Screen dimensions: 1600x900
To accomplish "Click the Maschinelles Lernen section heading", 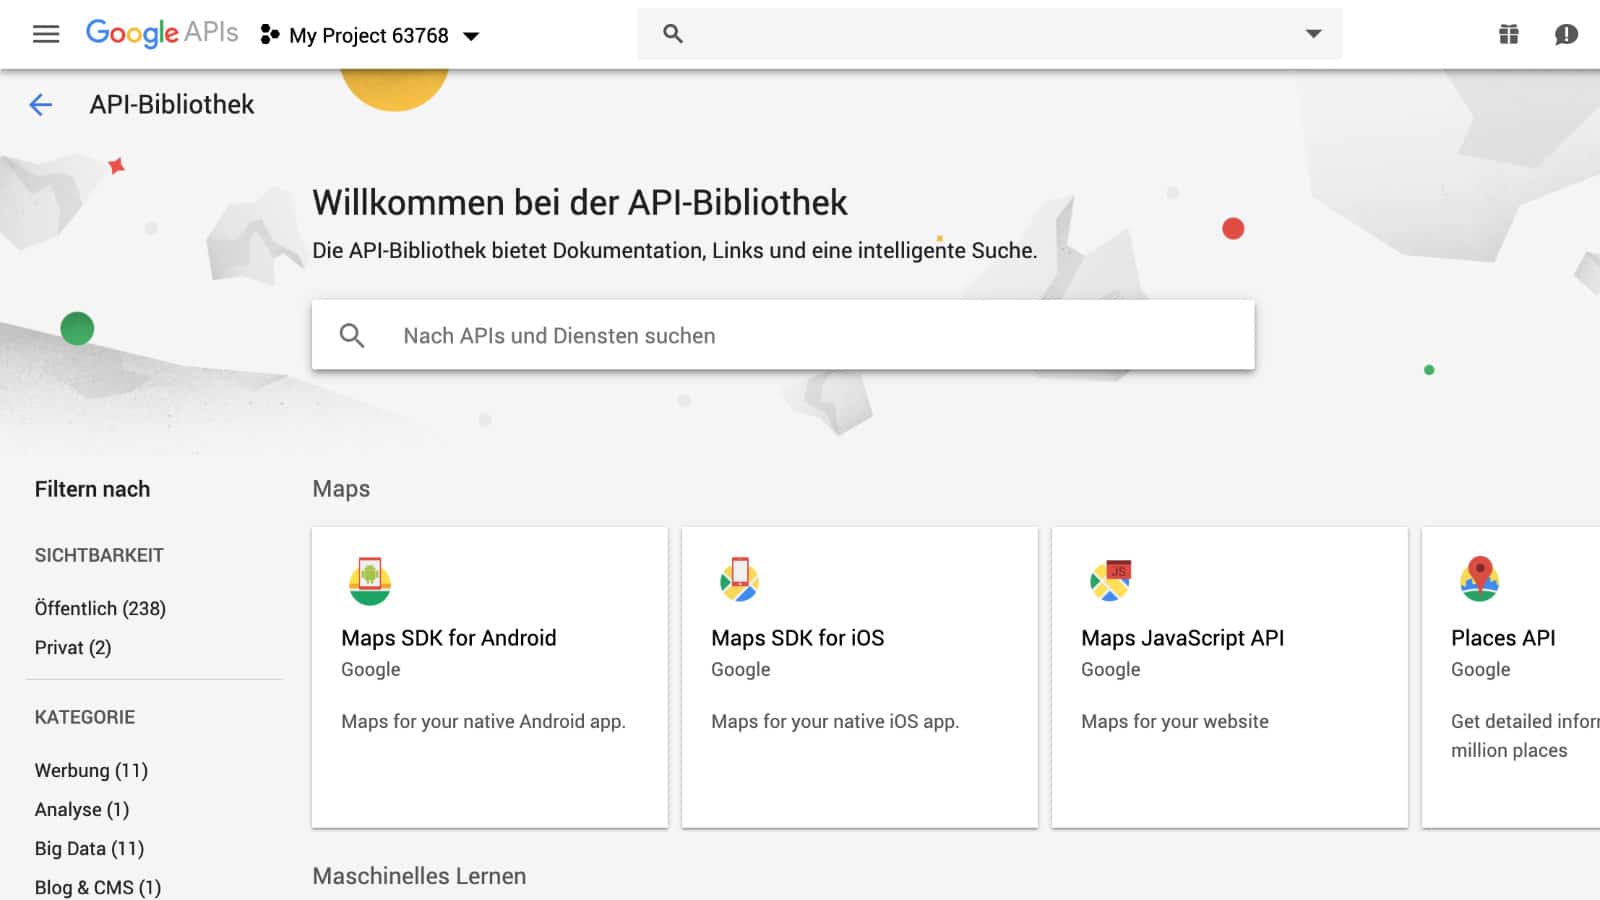I will click(x=419, y=876).
